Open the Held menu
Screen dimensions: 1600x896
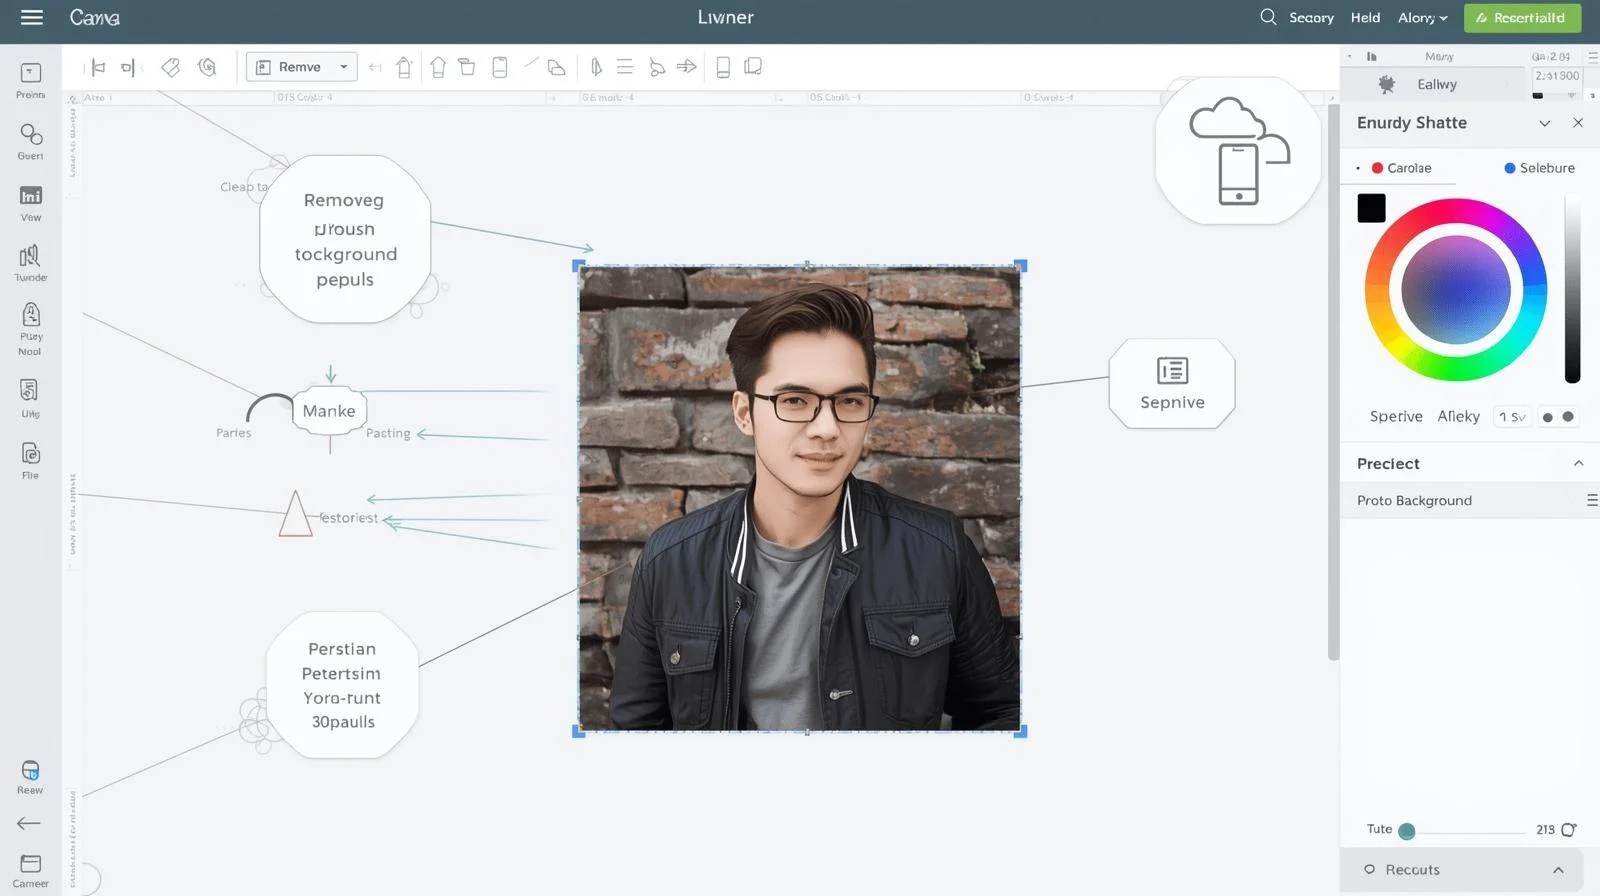click(1365, 18)
